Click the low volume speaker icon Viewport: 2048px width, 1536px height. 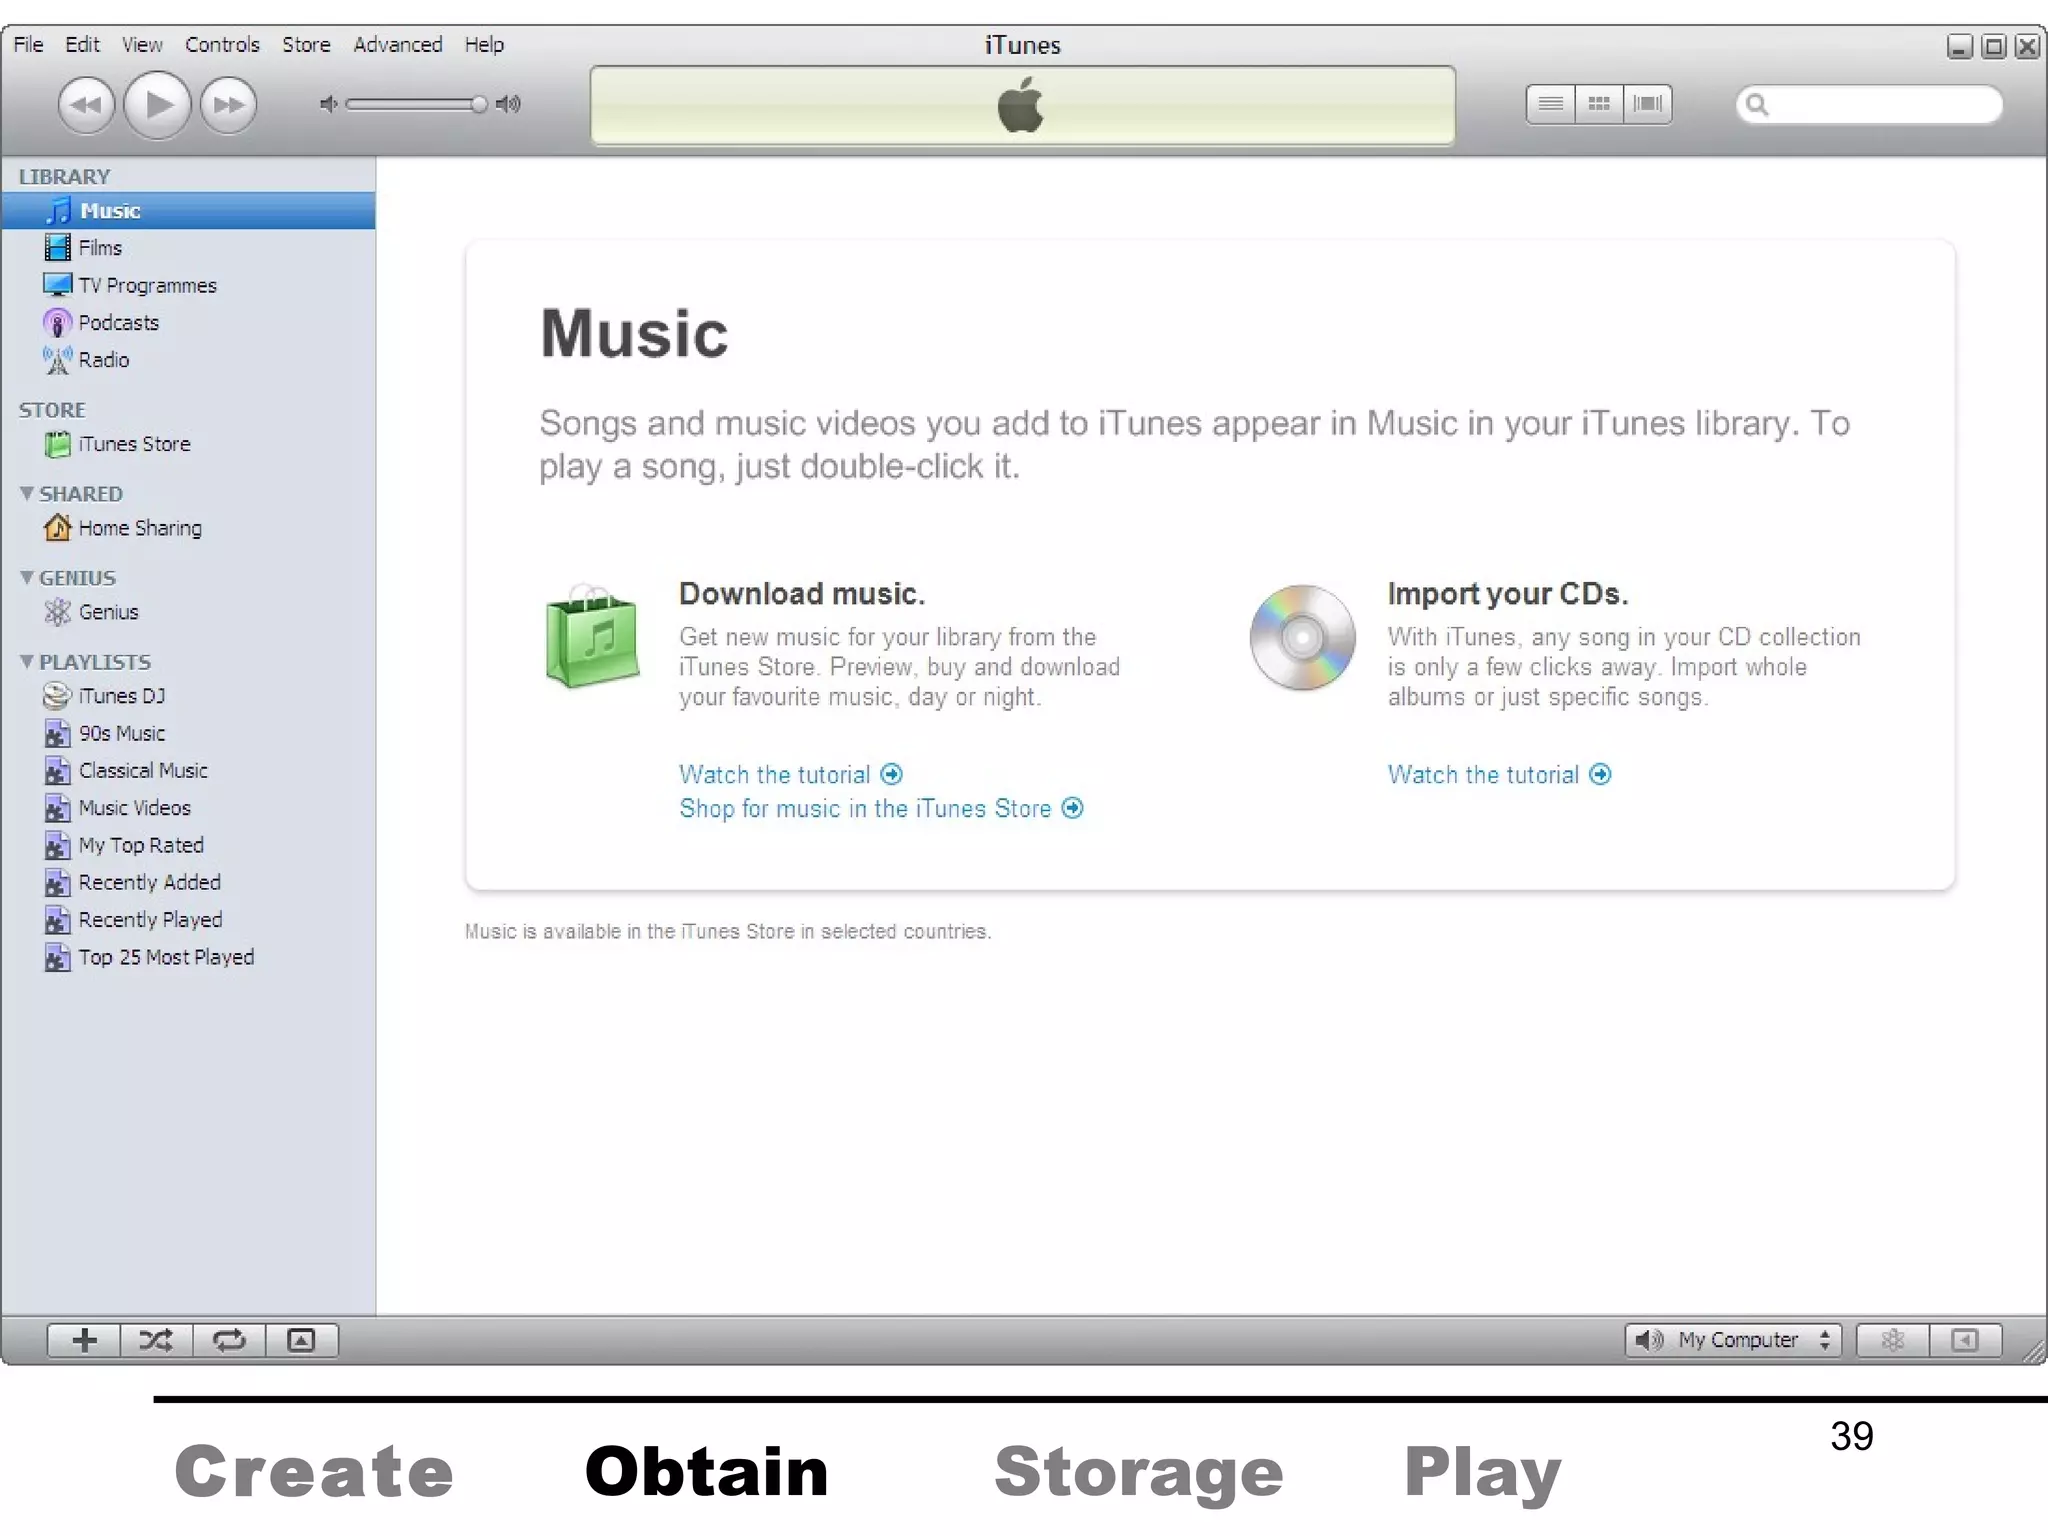coord(328,104)
